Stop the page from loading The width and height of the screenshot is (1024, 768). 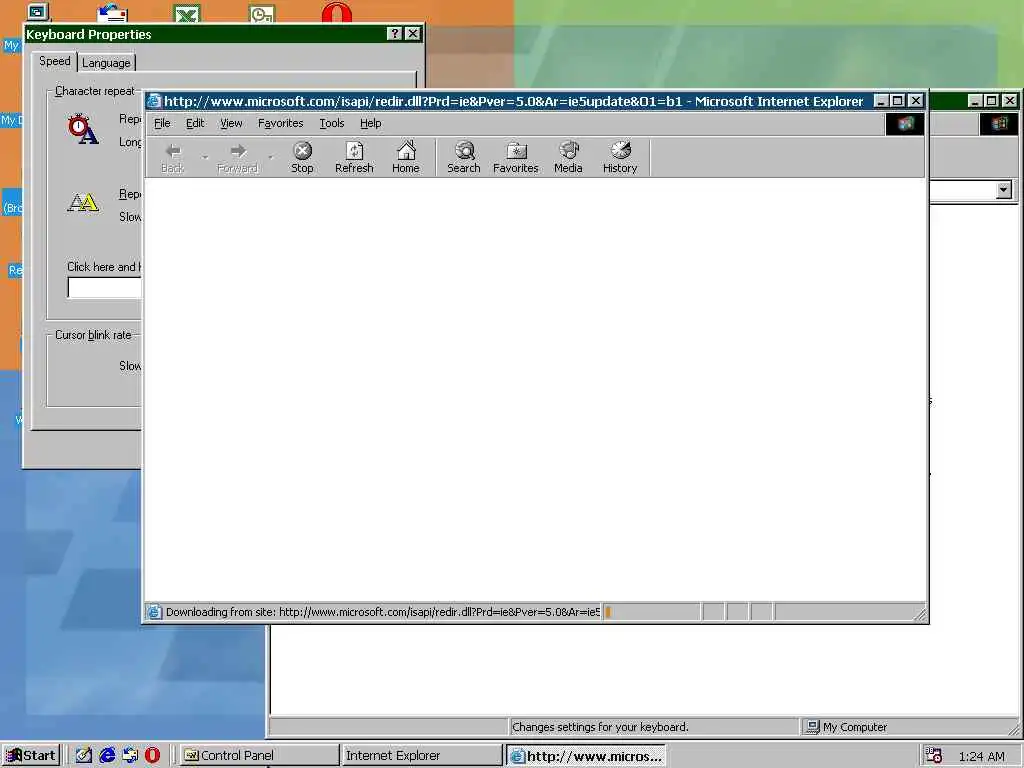click(302, 157)
